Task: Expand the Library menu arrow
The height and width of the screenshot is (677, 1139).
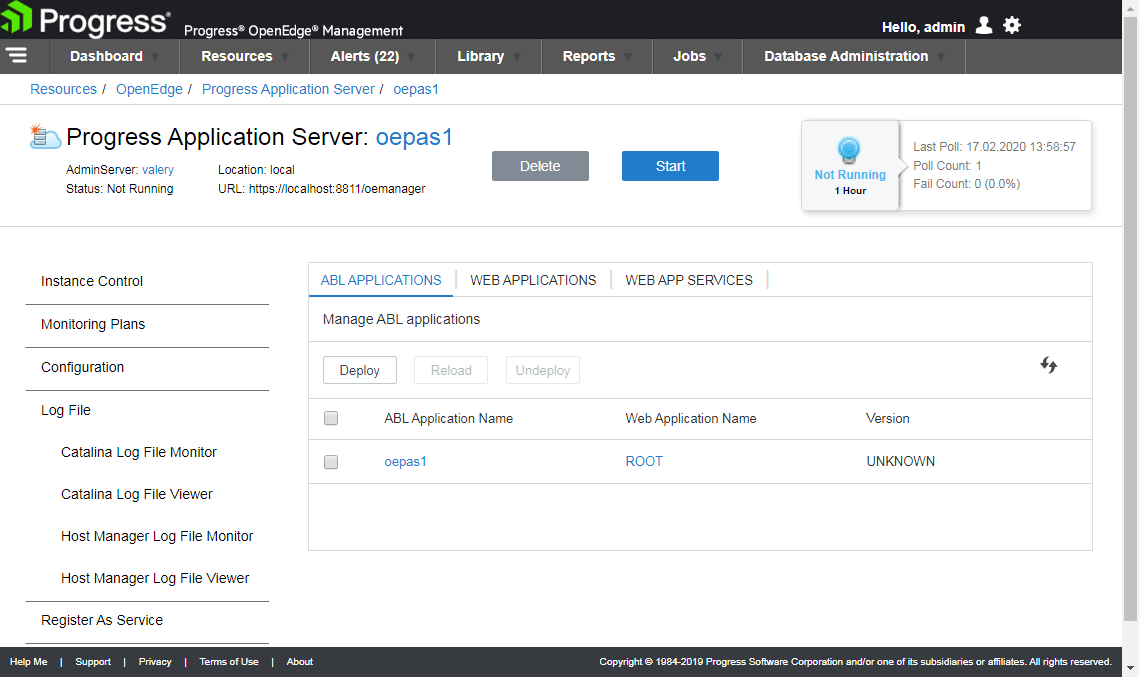Action: click(516, 57)
